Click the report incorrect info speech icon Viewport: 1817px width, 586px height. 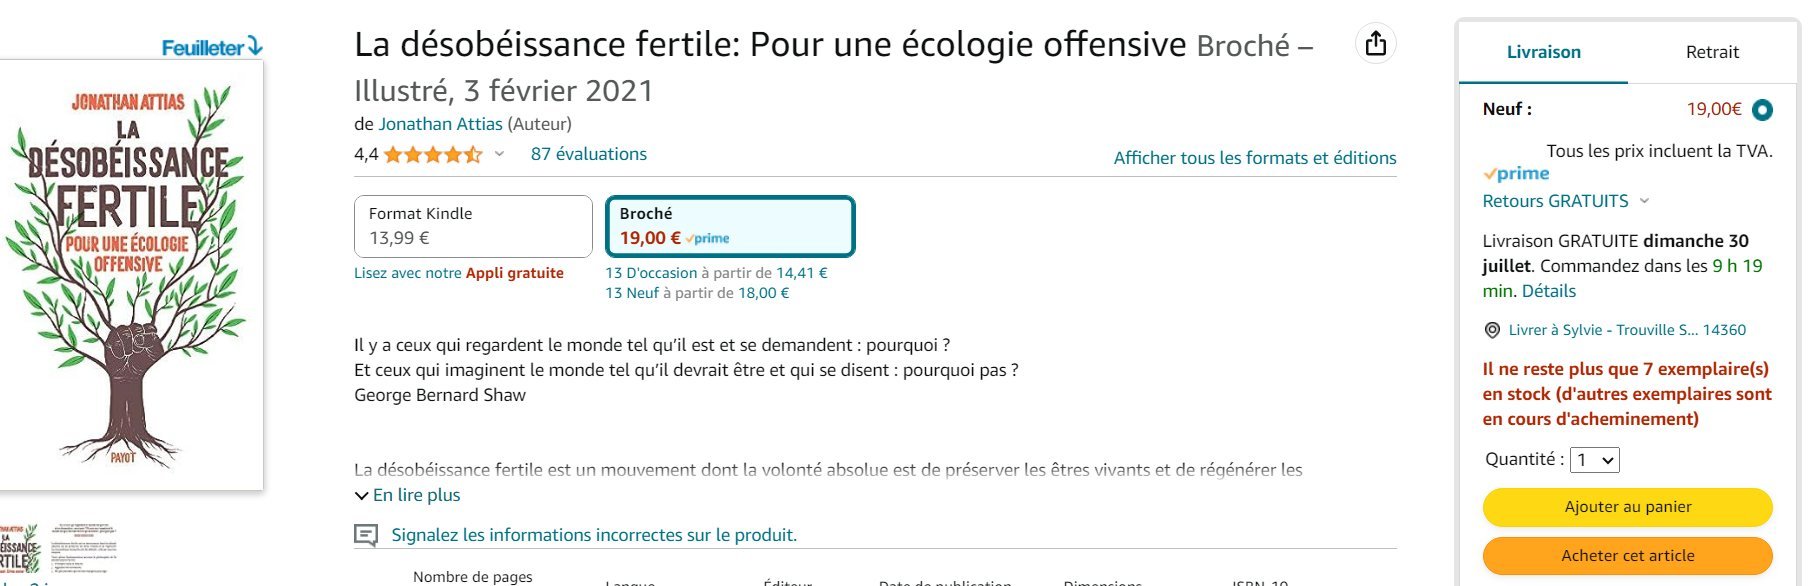pos(366,535)
